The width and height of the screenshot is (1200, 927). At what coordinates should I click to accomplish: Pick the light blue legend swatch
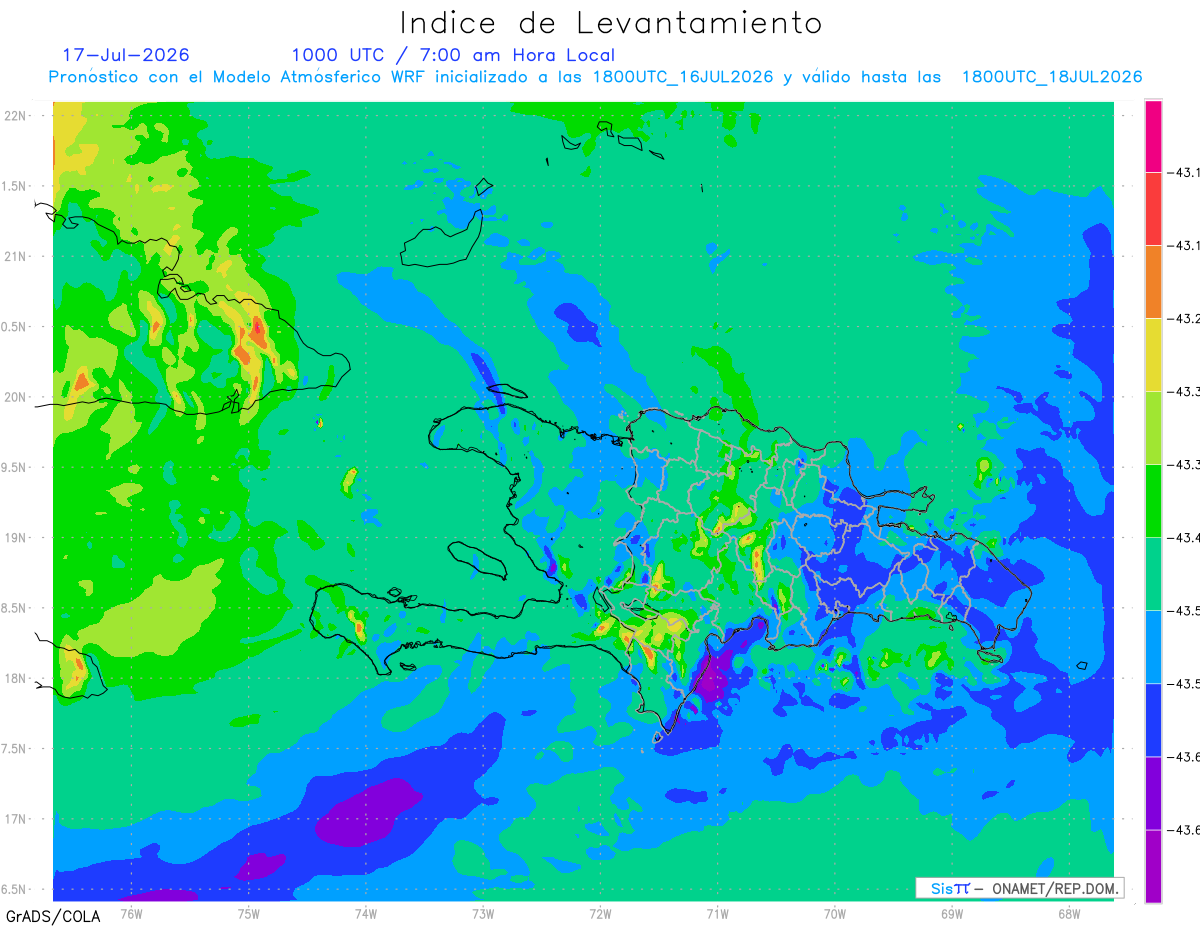[x=1153, y=647]
